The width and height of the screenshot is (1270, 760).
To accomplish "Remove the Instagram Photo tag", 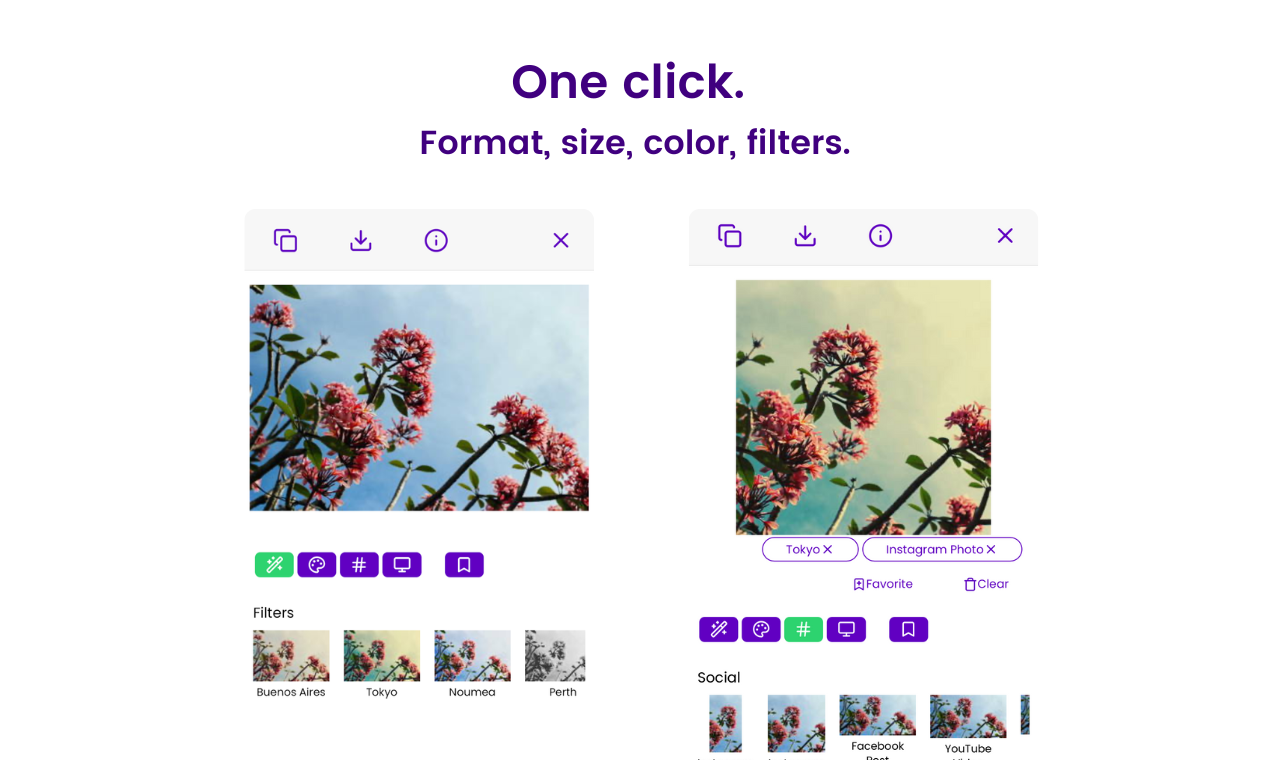I will tap(991, 549).
